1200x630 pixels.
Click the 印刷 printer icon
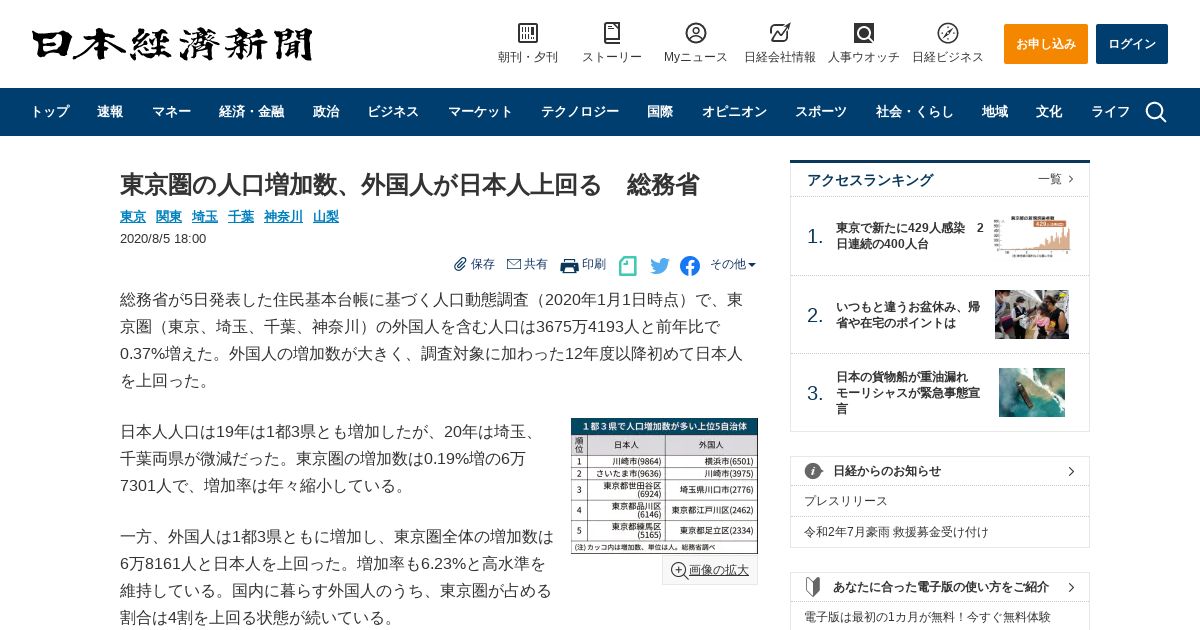(x=569, y=265)
